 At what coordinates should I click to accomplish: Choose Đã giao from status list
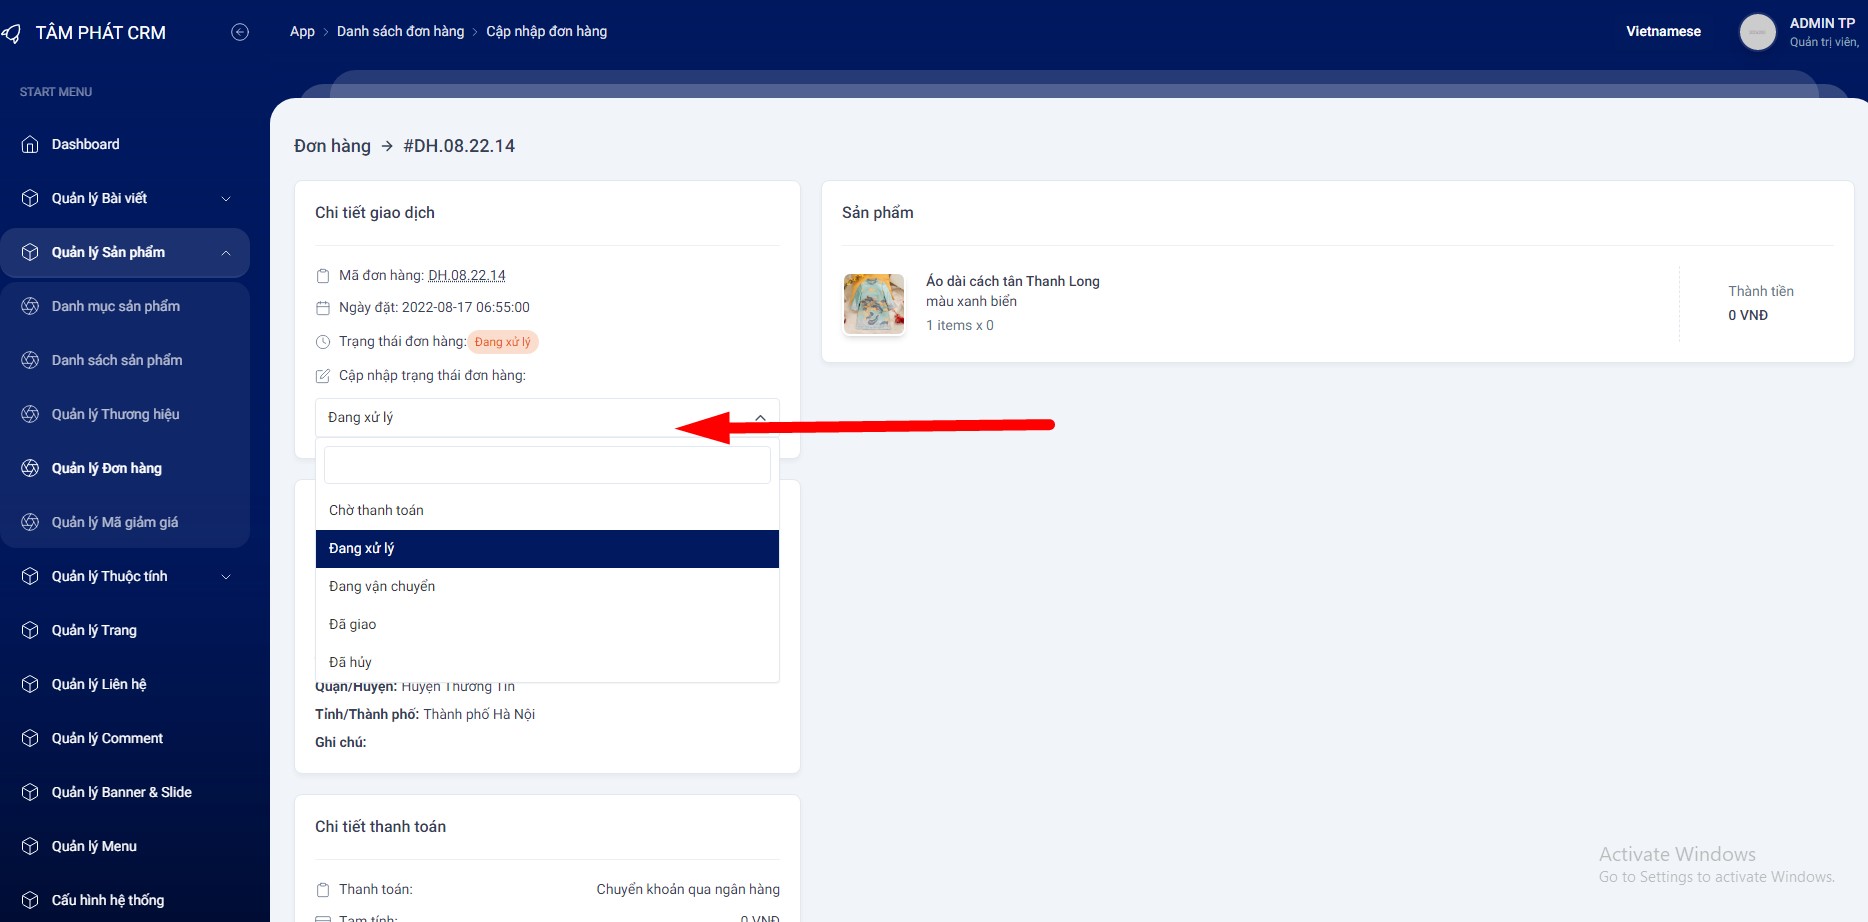point(353,625)
